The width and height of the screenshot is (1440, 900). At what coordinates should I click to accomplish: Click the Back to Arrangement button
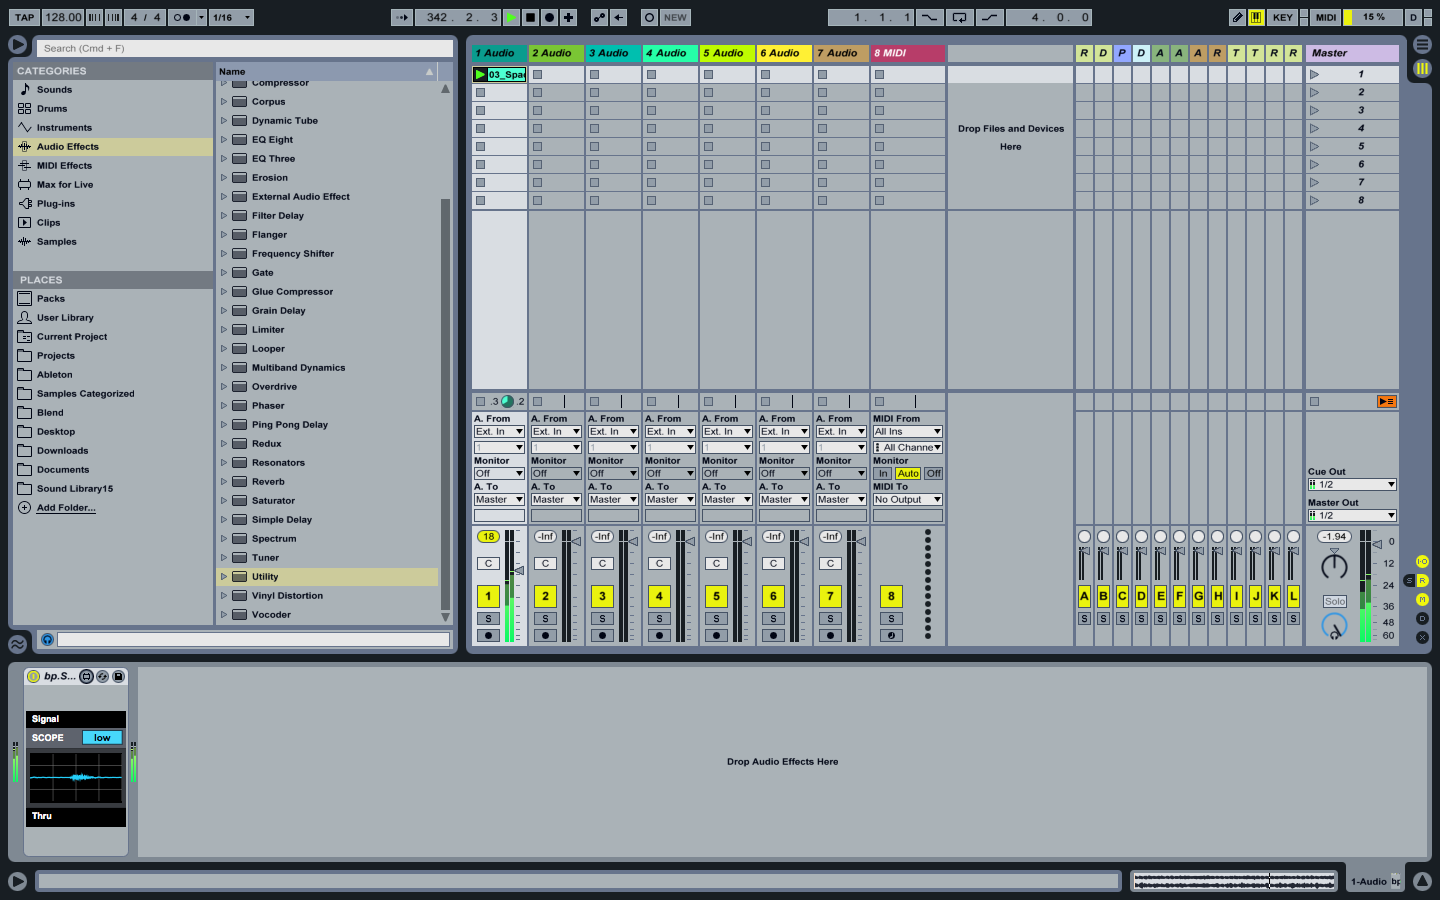[1386, 401]
